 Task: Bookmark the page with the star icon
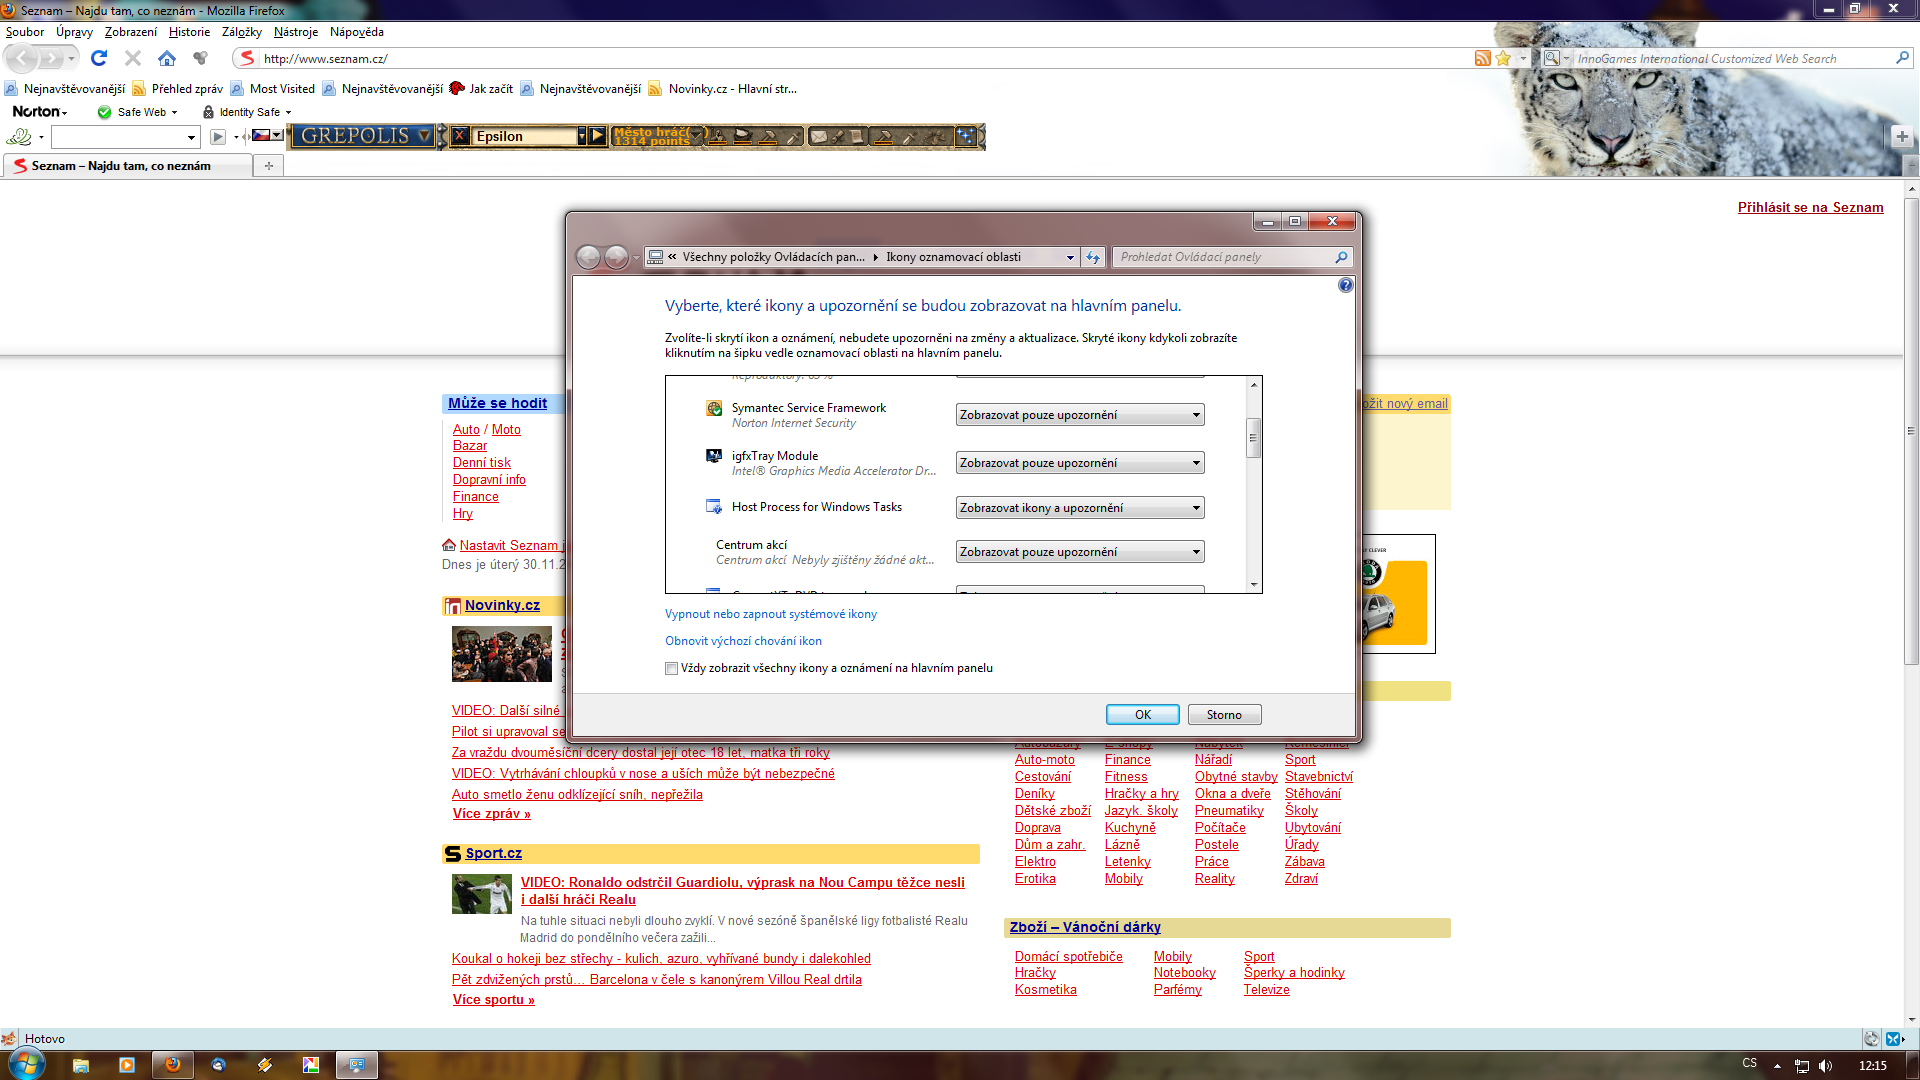(x=1503, y=58)
